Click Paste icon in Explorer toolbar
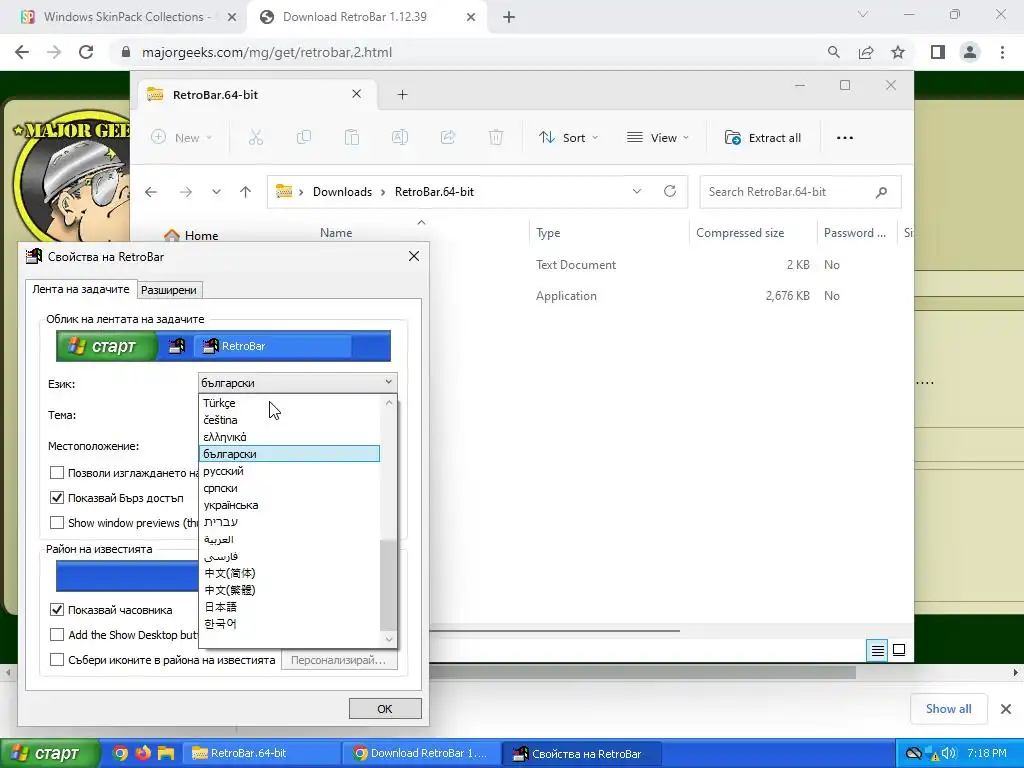Image resolution: width=1024 pixels, height=768 pixels. point(352,137)
